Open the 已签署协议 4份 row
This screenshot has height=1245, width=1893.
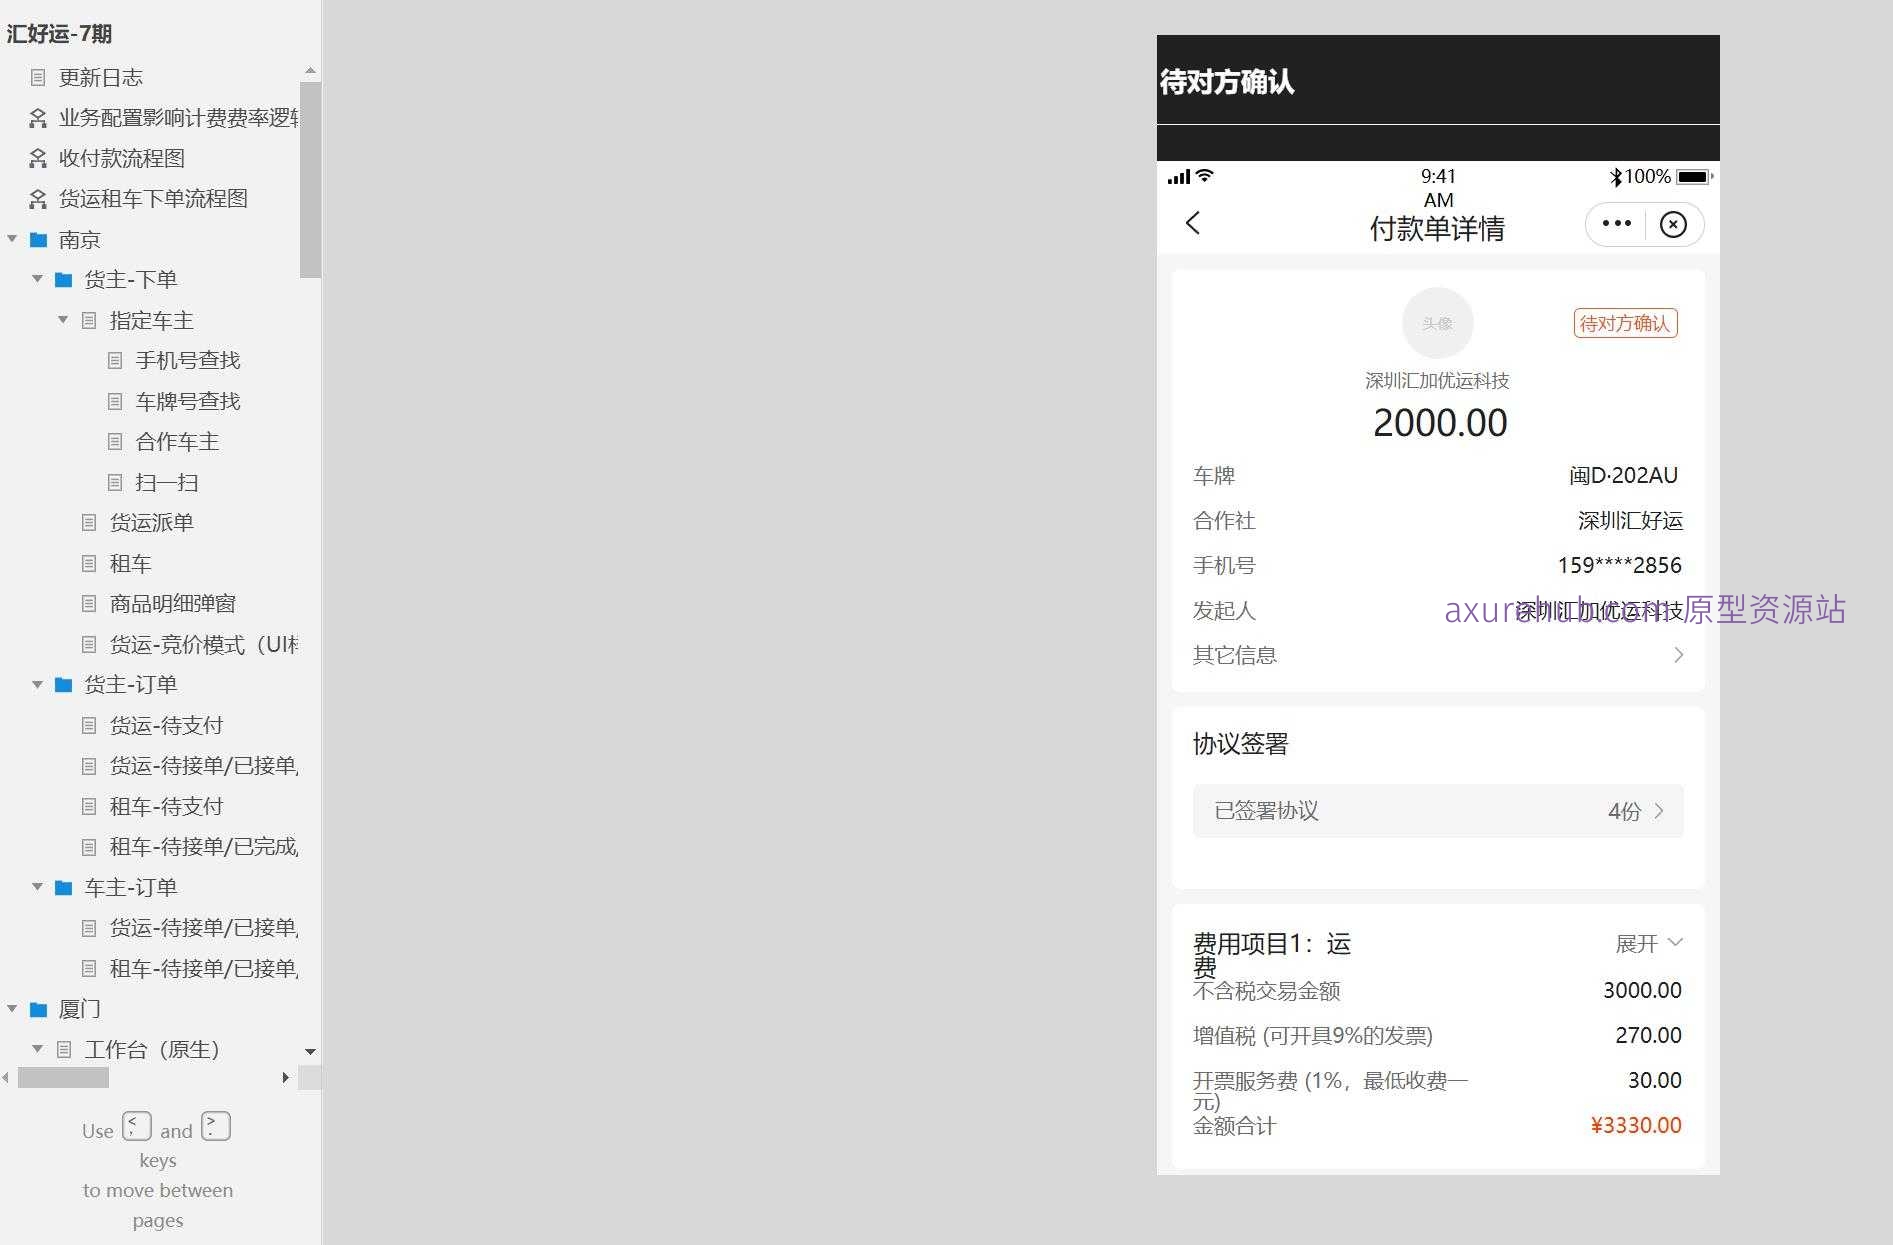click(x=1438, y=811)
